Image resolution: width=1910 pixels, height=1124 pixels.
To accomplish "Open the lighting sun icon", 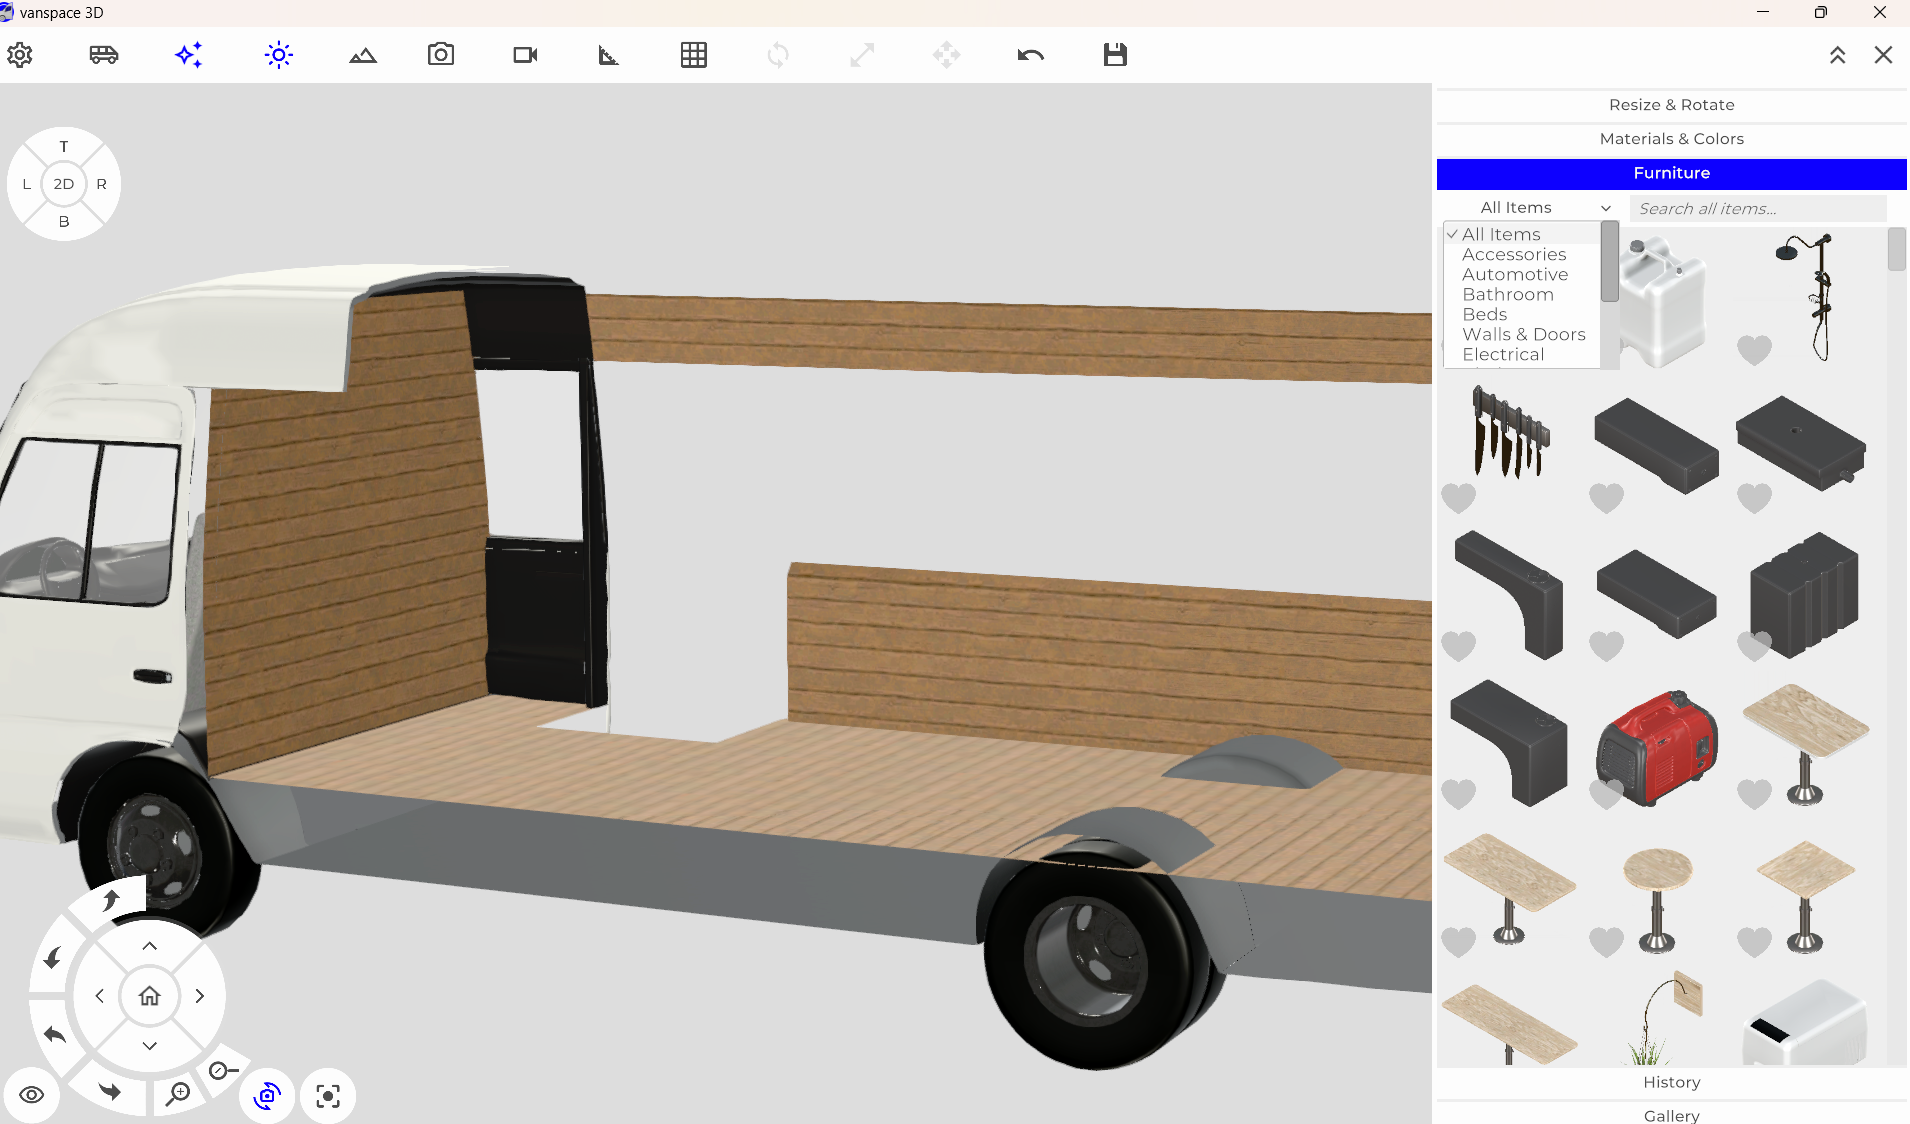I will click(278, 55).
